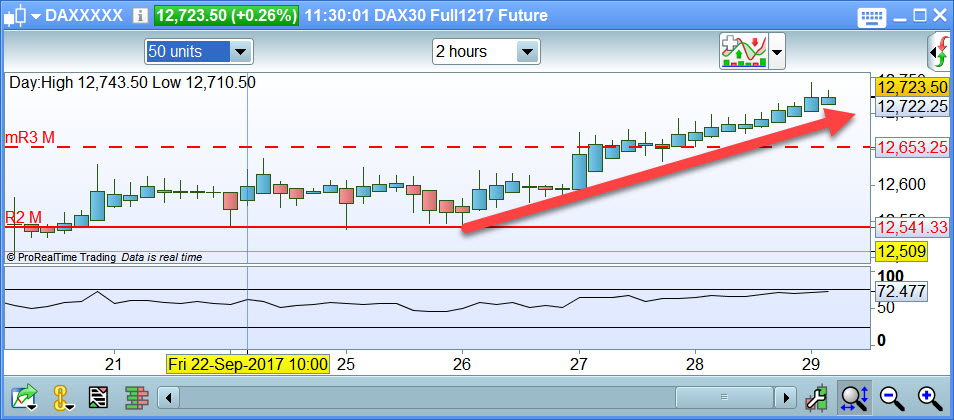The width and height of the screenshot is (954, 420).
Task: Expand the arrow next to add indicator icon
Action: tap(777, 52)
